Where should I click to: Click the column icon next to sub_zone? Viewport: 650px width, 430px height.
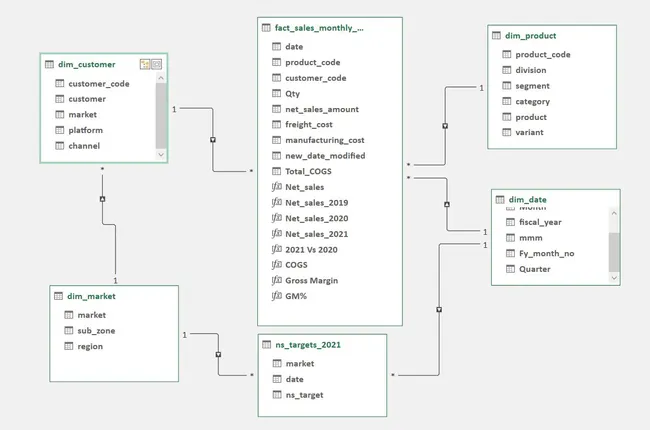tap(69, 330)
